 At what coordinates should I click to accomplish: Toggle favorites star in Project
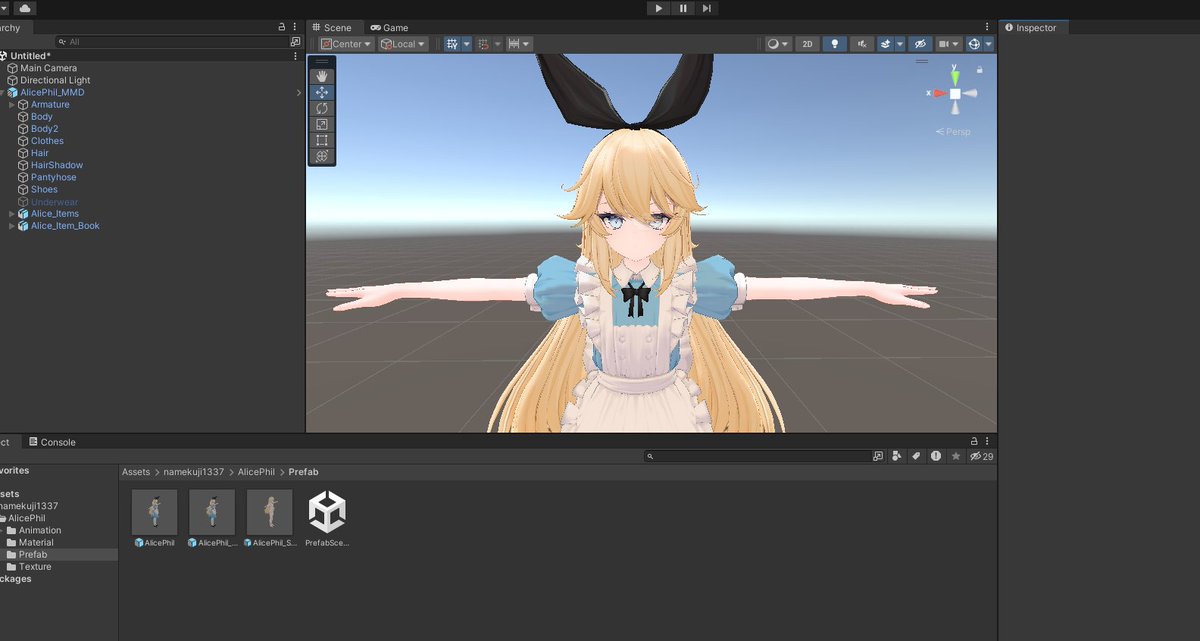coord(955,456)
